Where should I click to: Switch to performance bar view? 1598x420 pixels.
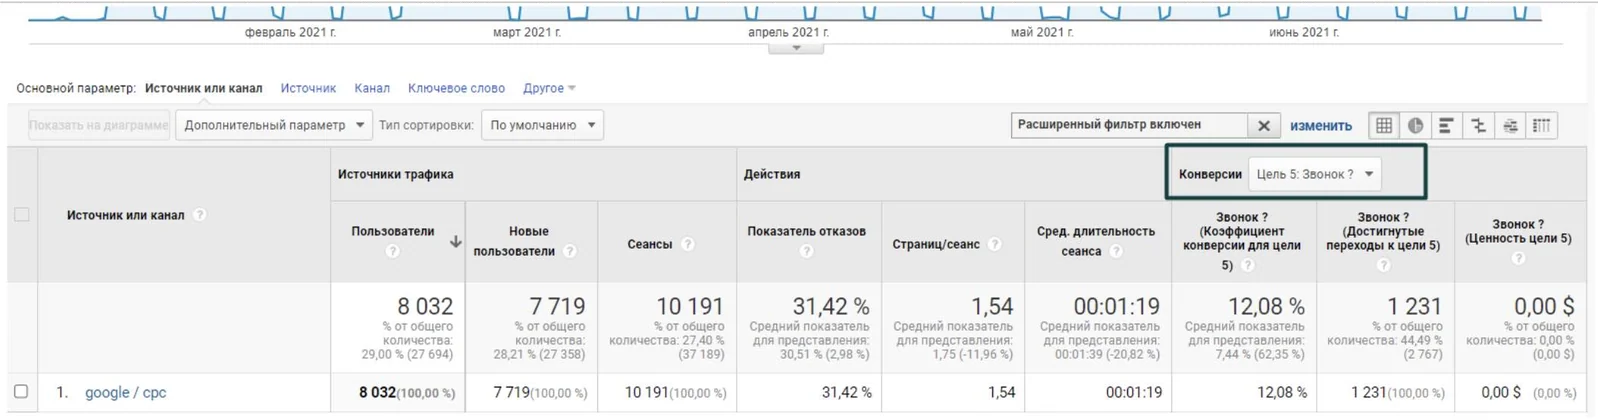(x=1447, y=125)
